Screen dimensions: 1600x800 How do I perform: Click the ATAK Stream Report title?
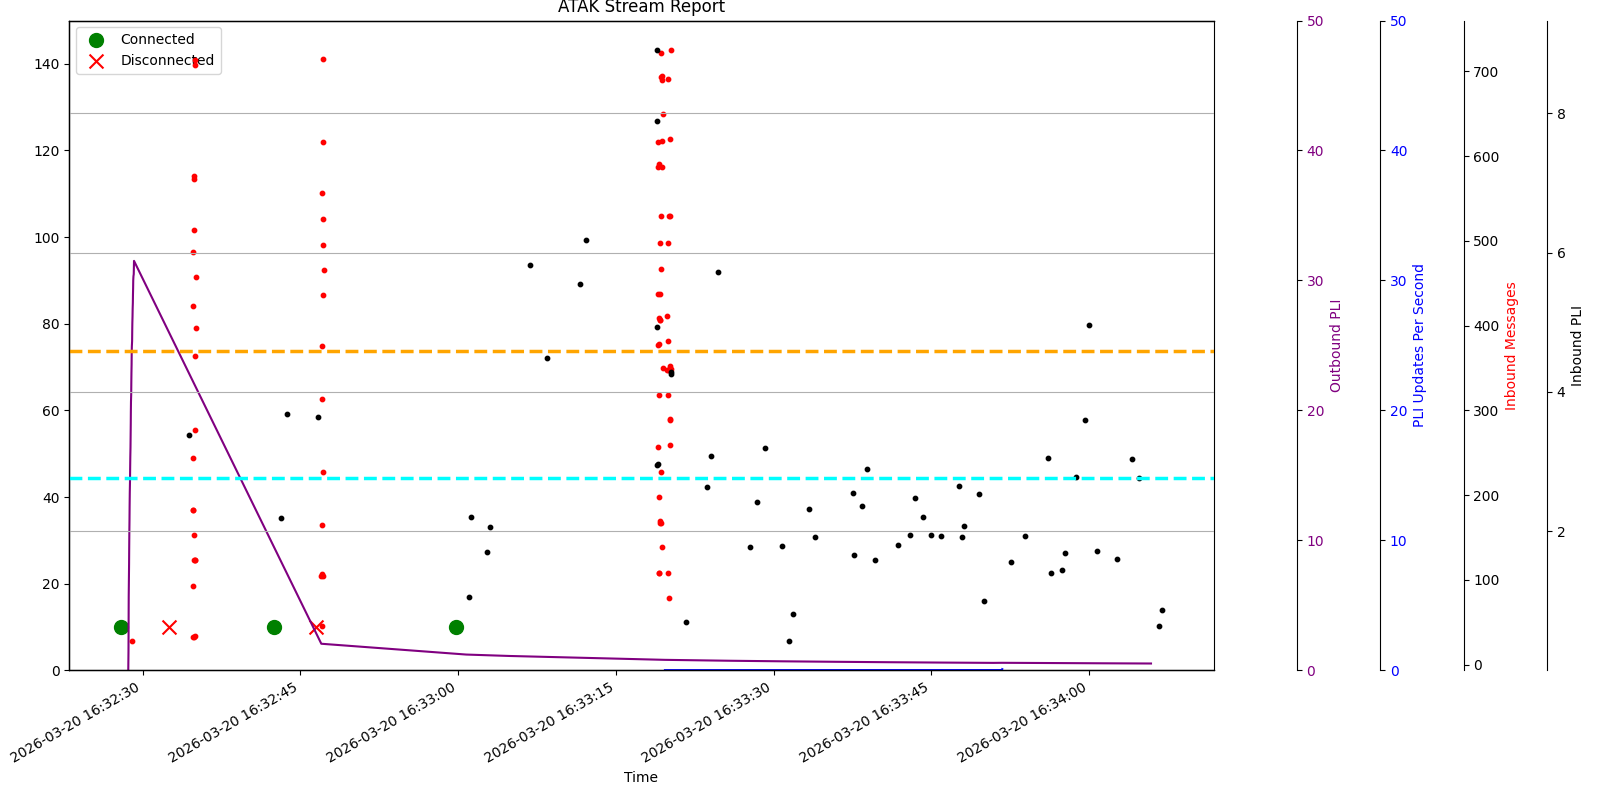tap(641, 8)
